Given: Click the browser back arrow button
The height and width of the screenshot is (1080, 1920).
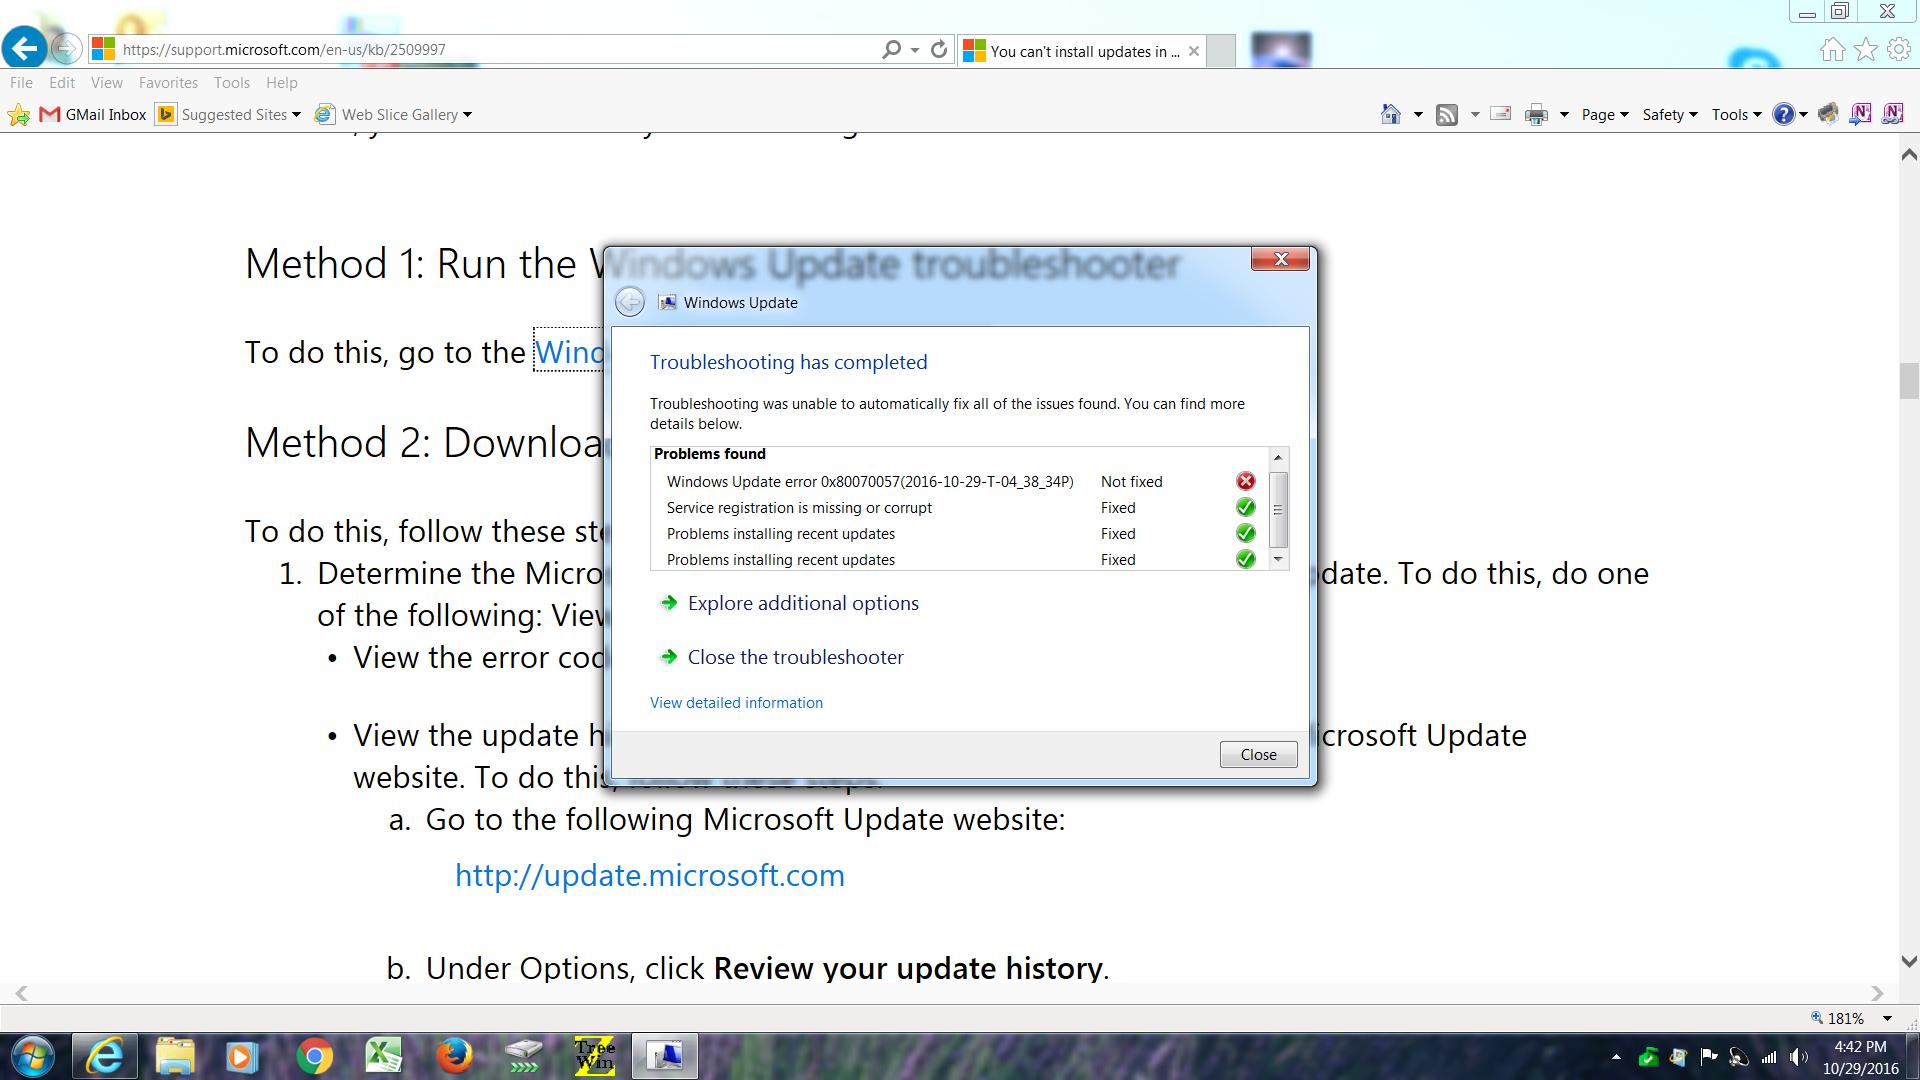Looking at the screenshot, I should pyautogui.click(x=24, y=48).
